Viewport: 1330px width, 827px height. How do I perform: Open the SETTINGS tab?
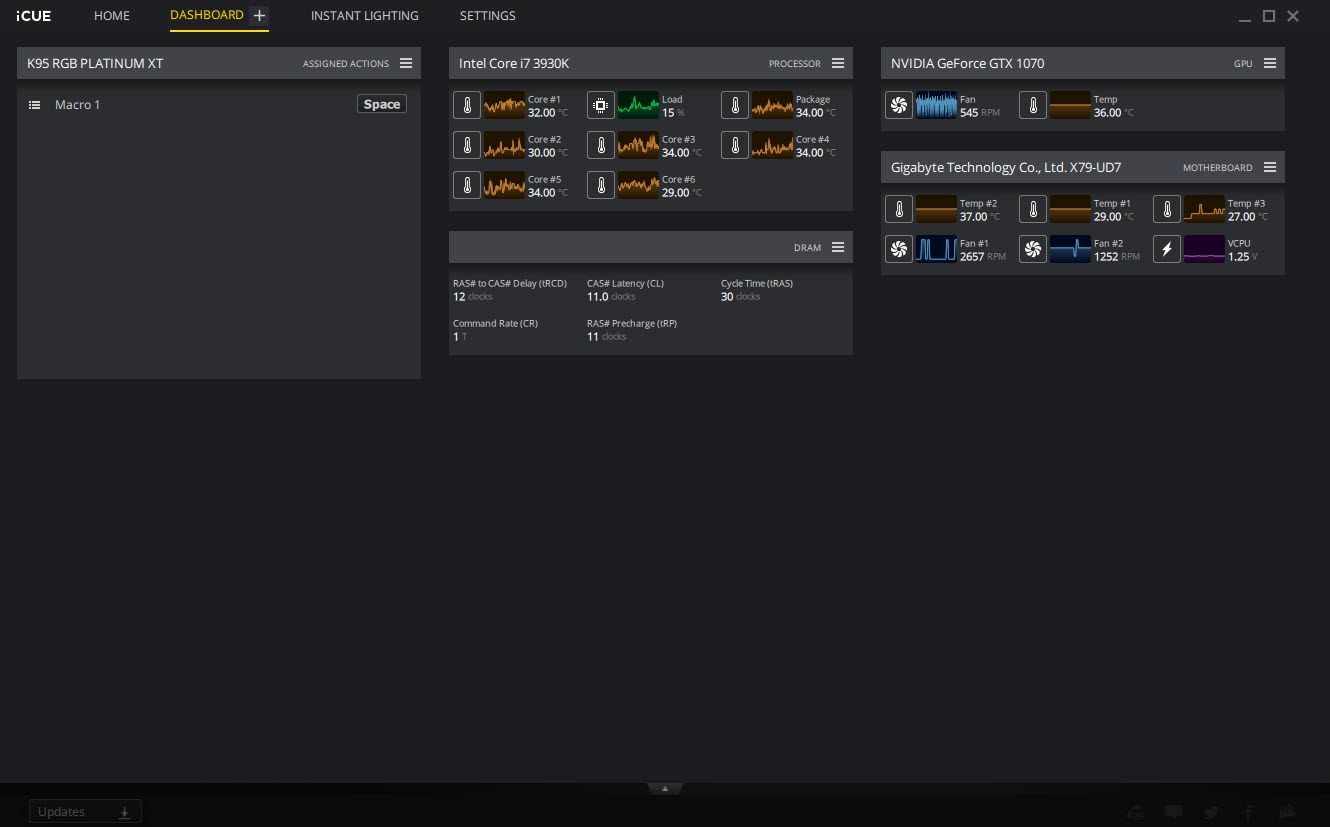(488, 16)
